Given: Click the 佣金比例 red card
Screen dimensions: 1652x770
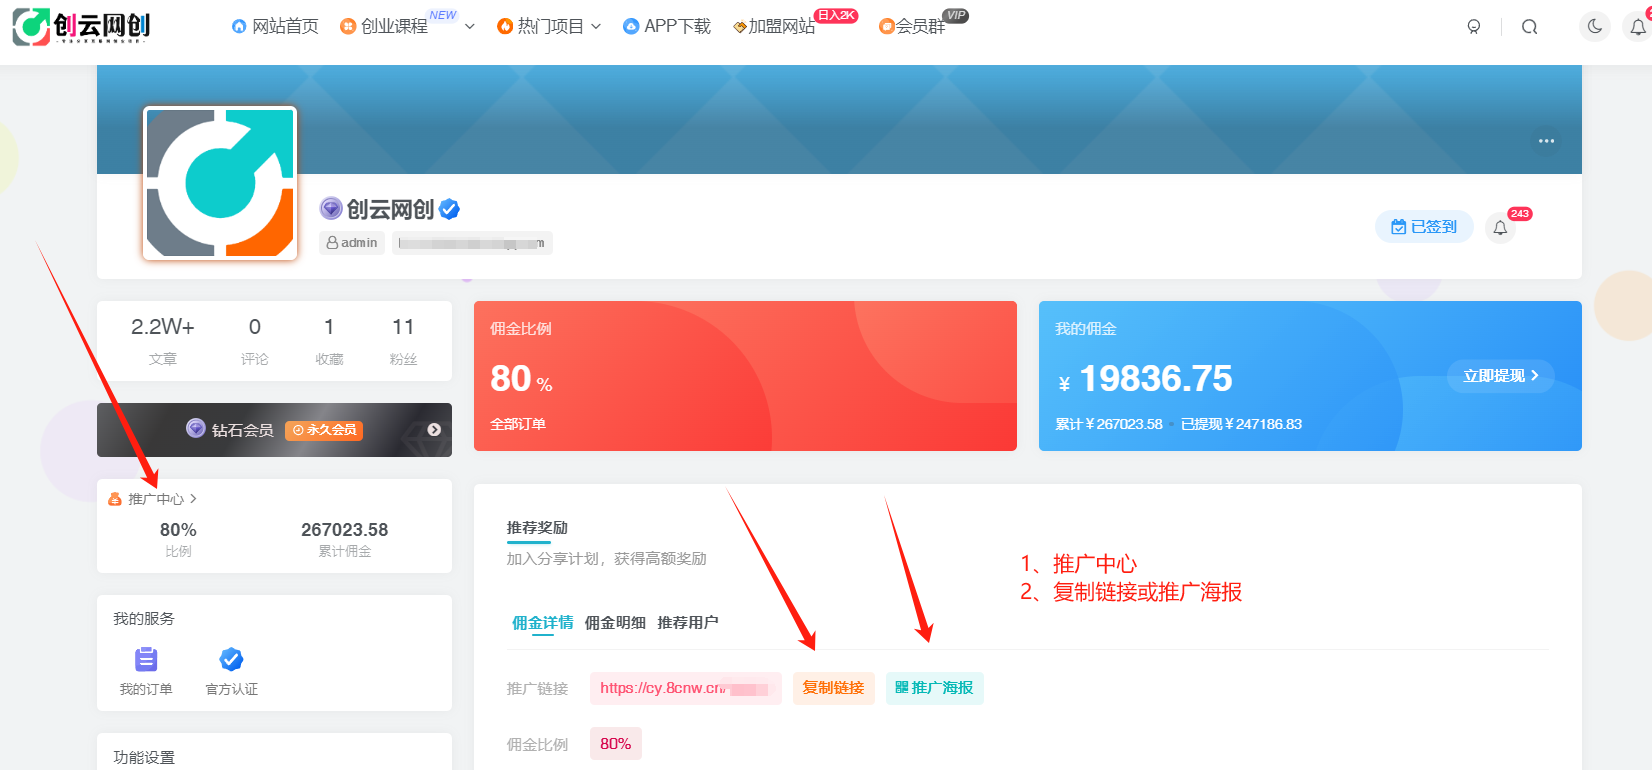Looking at the screenshot, I should (x=745, y=376).
